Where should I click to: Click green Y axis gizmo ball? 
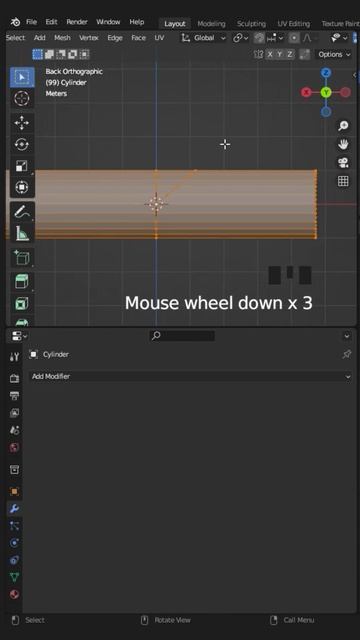click(x=326, y=92)
